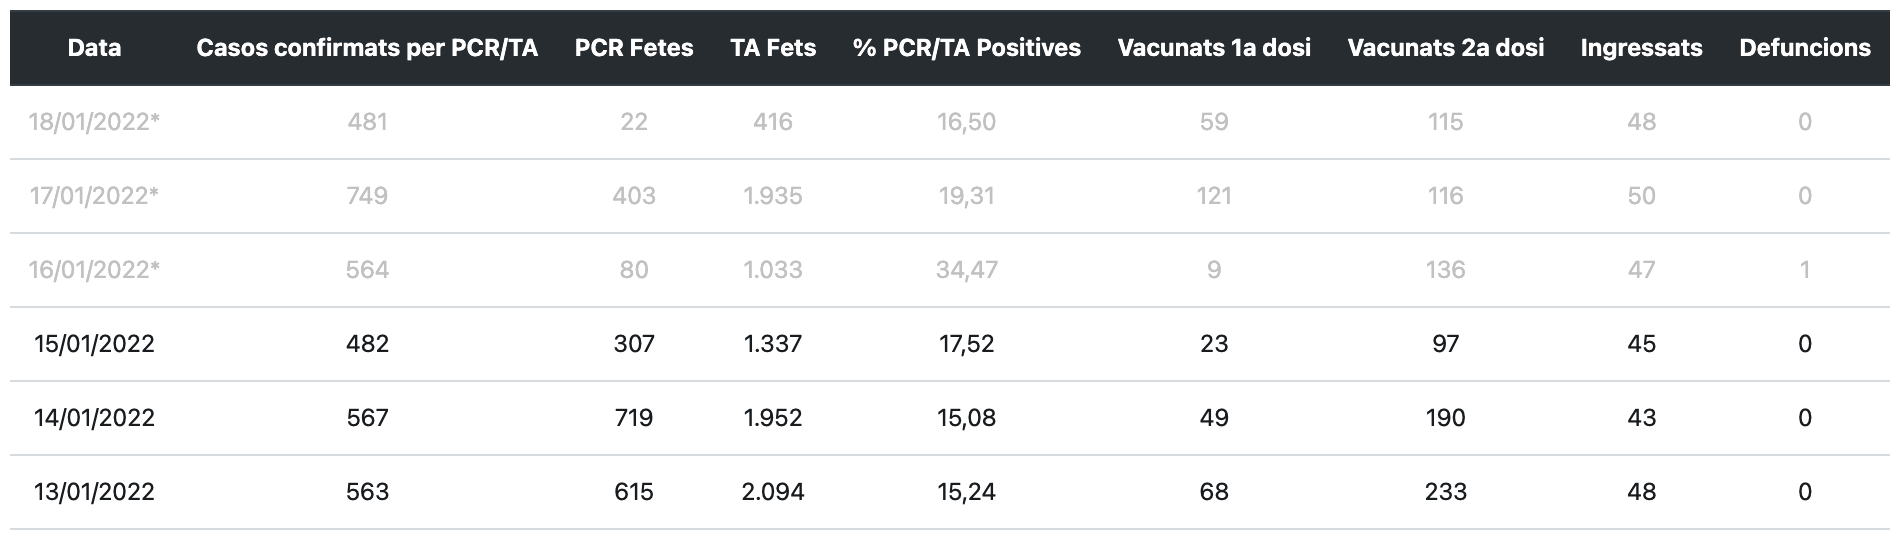Viewport: 1900px width, 540px height.
Task: Select the % PCR/TA Positives header
Action: 967,48
